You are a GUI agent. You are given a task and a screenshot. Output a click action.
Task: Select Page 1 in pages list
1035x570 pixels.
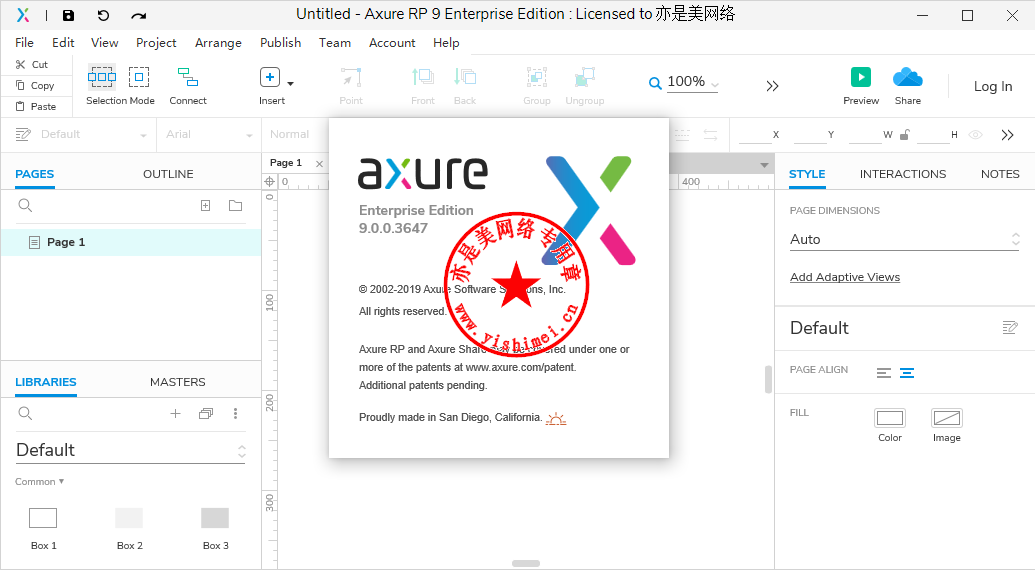coord(131,242)
